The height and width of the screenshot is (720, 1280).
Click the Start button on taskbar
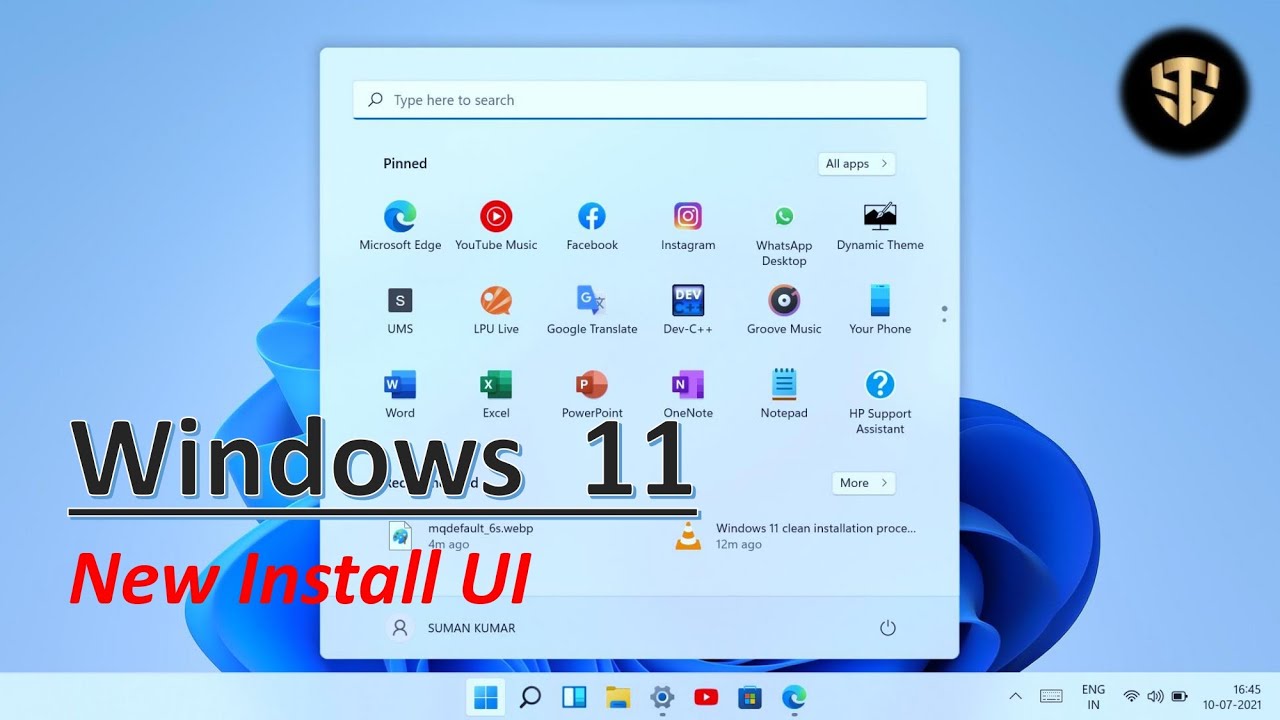[486, 697]
